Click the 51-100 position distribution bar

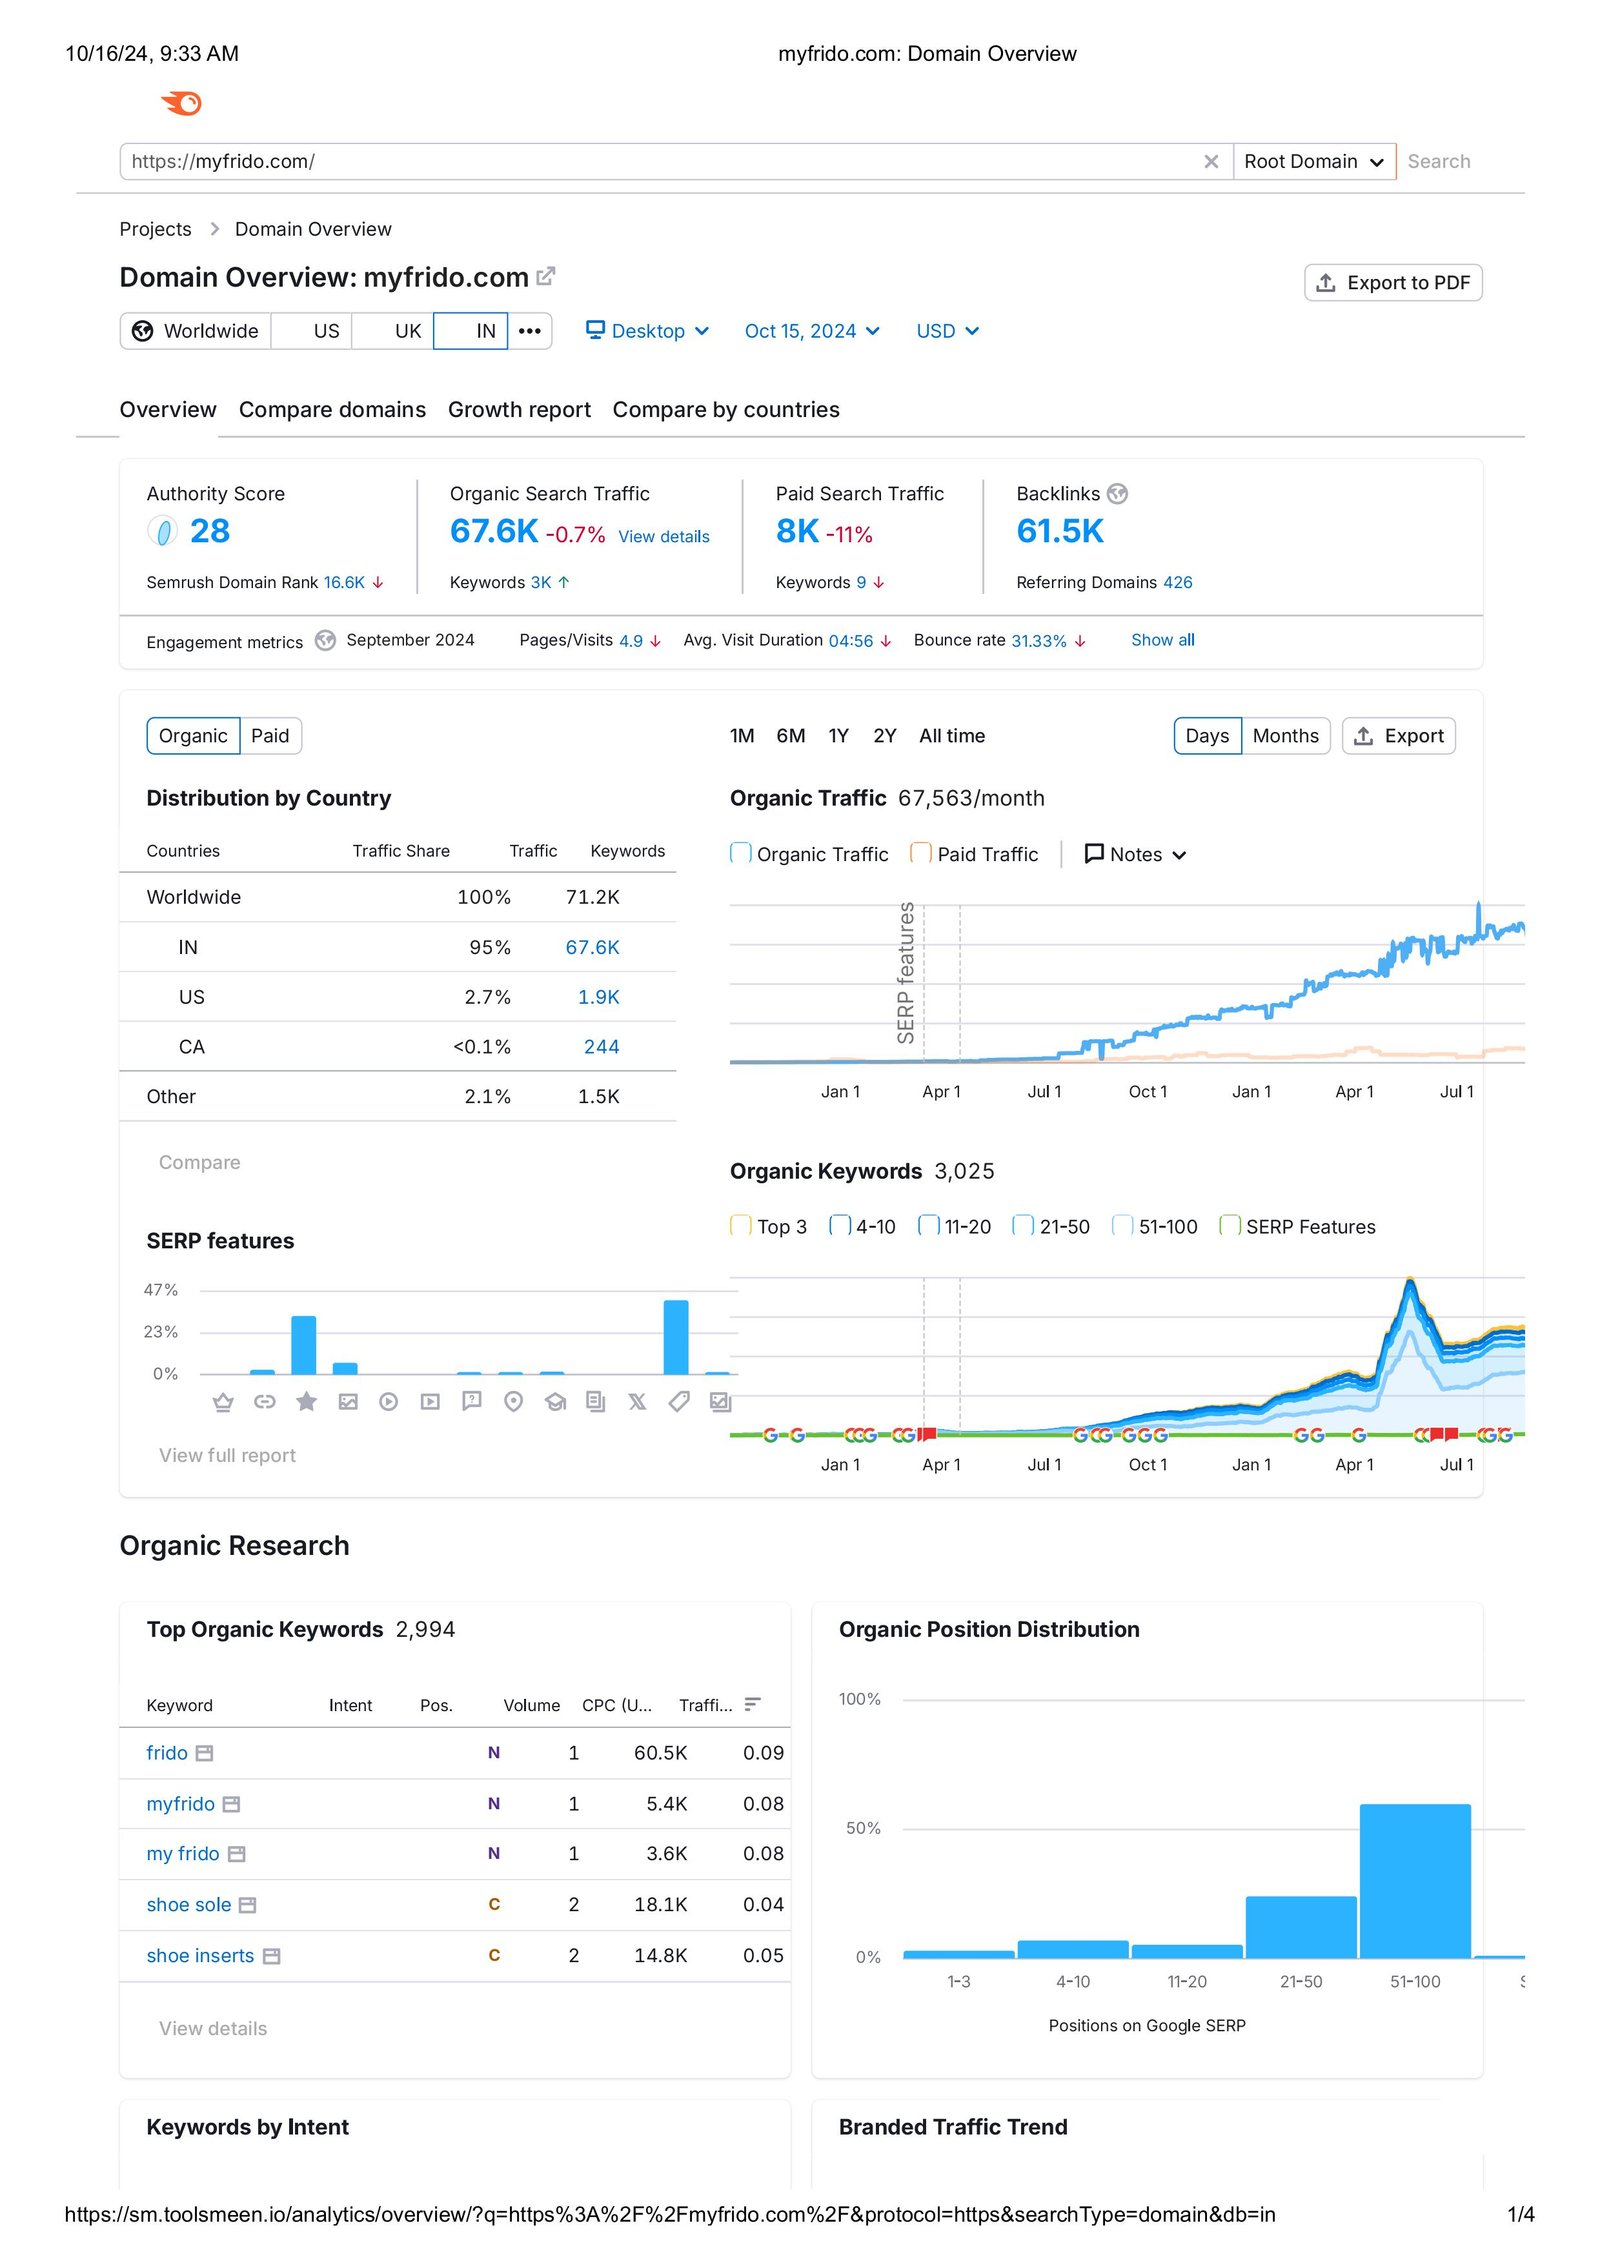(x=1414, y=1880)
